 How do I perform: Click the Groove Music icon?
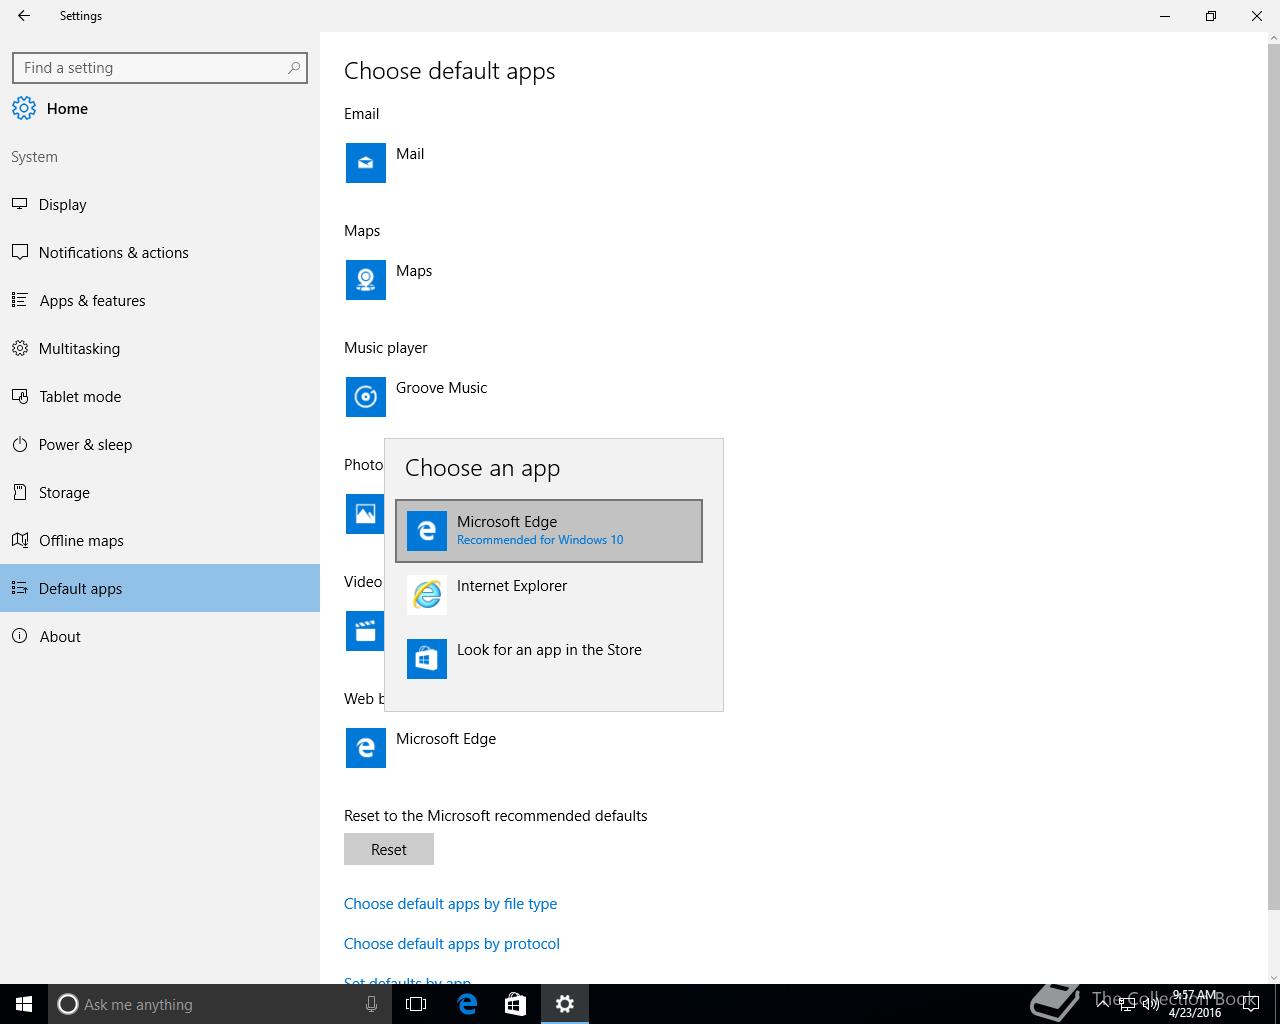pyautogui.click(x=366, y=397)
